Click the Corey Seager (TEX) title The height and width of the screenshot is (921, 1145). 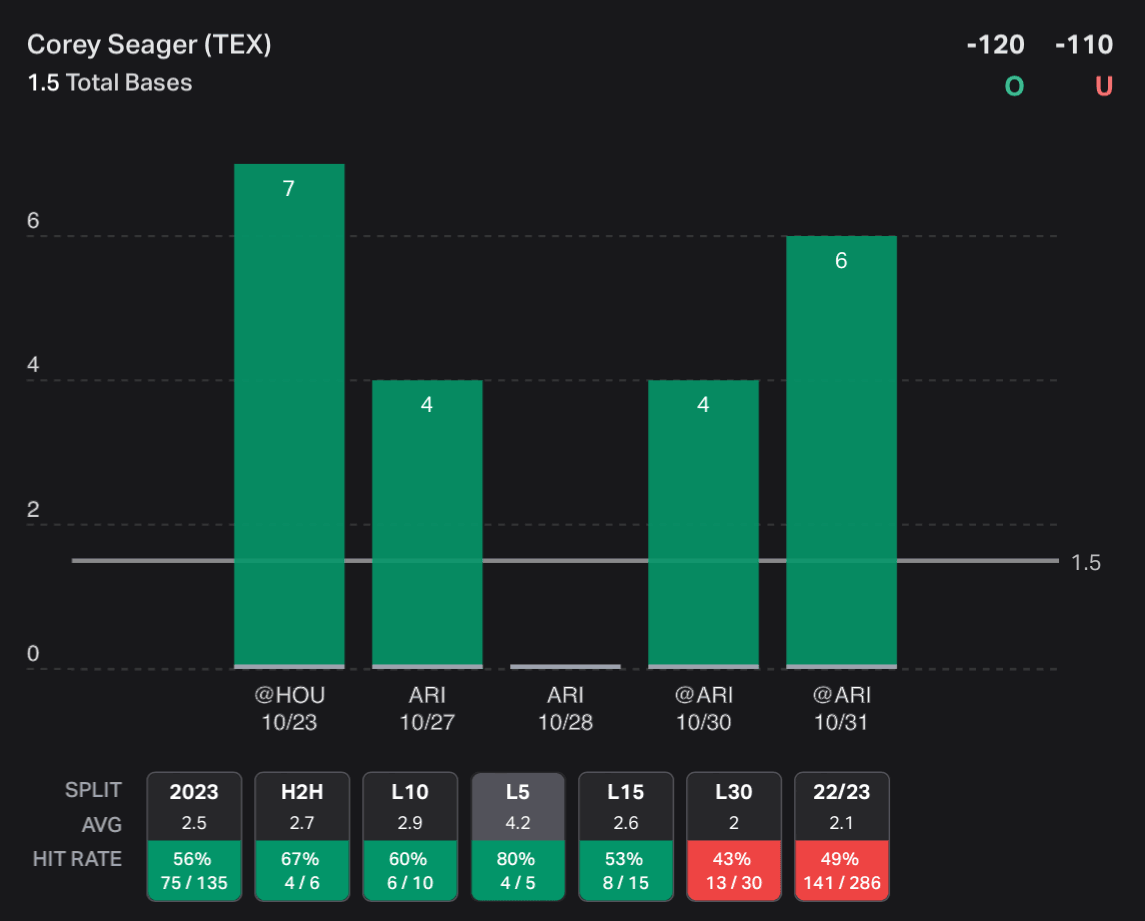pyautogui.click(x=149, y=45)
